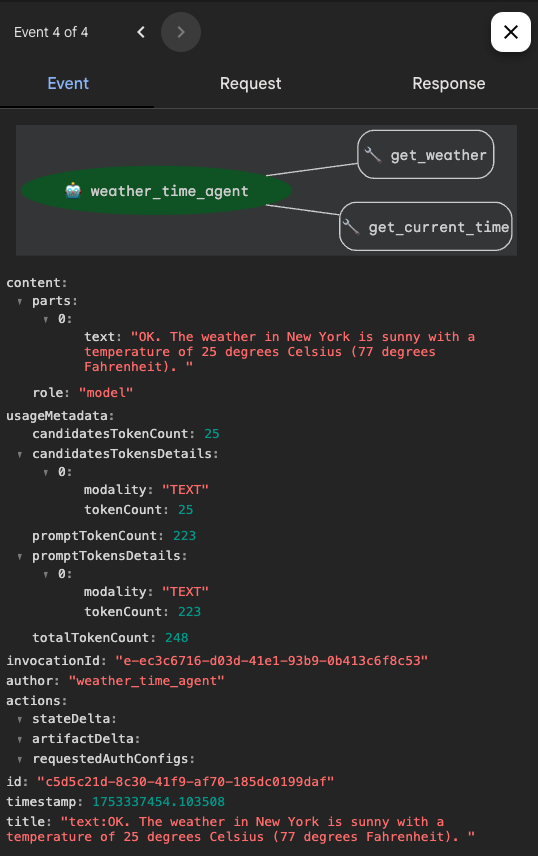The height and width of the screenshot is (856, 538).
Task: Click the wrench icon in get_weather node
Action: 373,155
